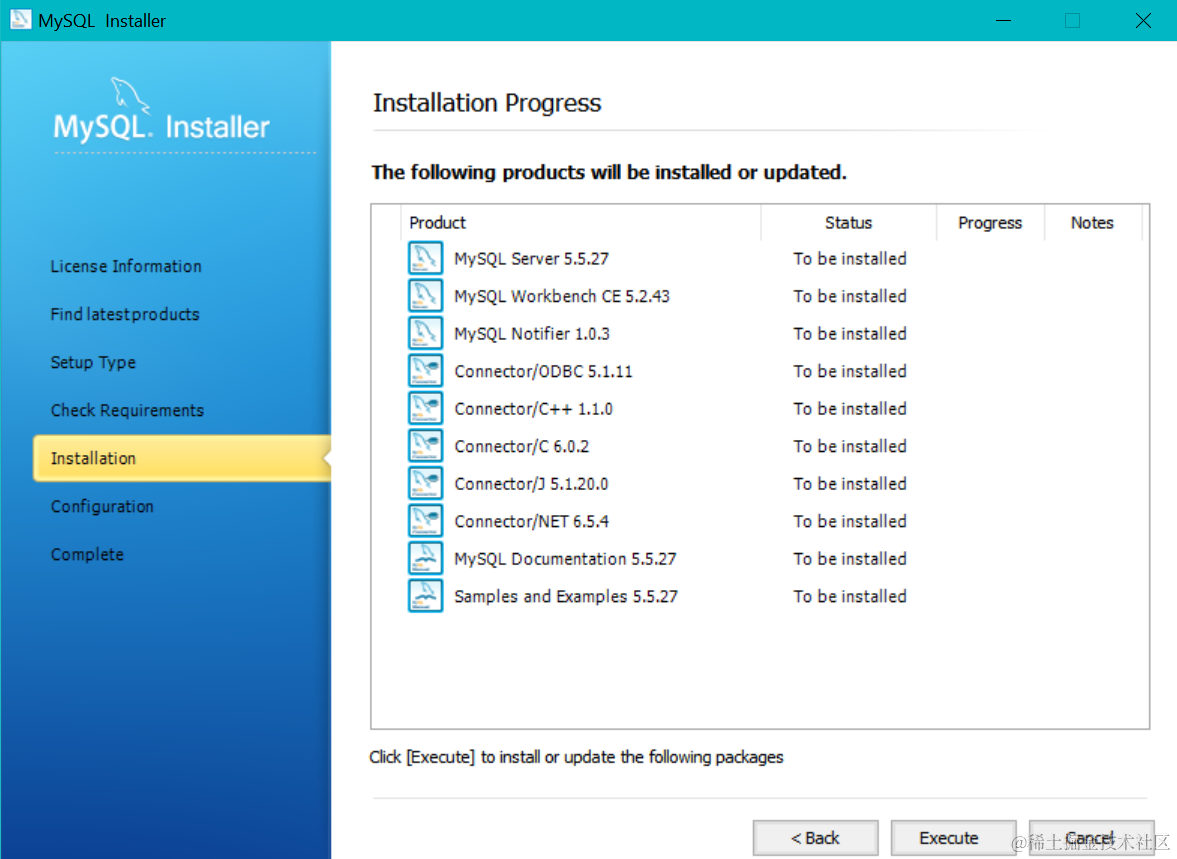Image resolution: width=1177 pixels, height=859 pixels.
Task: Click Connector/ODBC's To be installed status
Action: [850, 372]
